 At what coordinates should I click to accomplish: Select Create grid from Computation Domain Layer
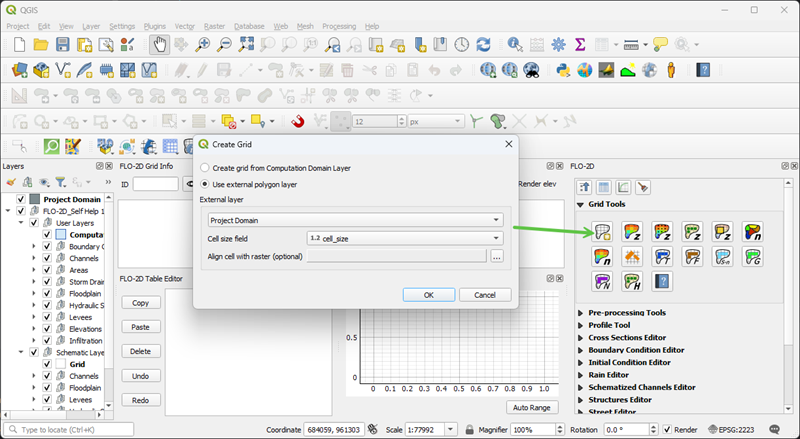[x=206, y=168]
